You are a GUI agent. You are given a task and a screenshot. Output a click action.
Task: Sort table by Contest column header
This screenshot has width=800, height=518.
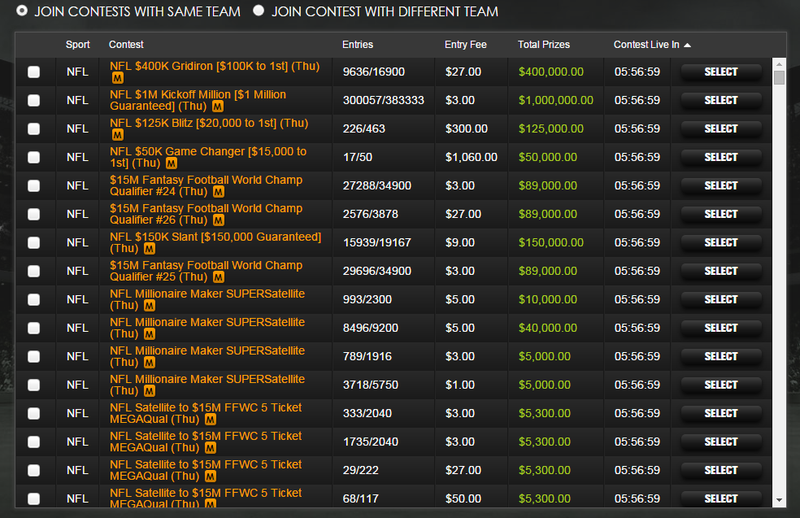(126, 45)
